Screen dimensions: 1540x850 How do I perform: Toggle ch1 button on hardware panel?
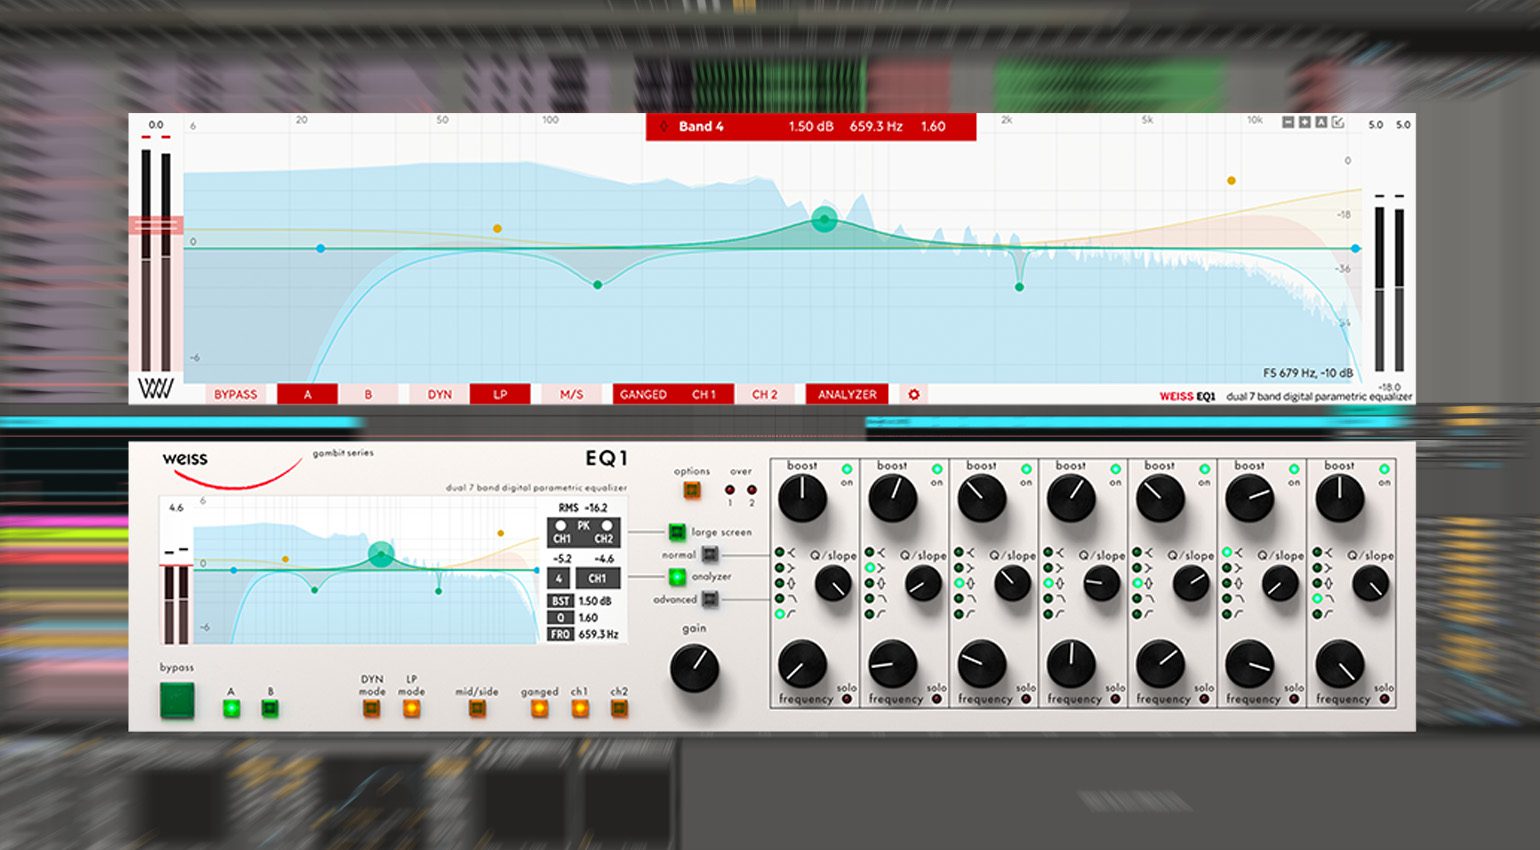click(580, 709)
